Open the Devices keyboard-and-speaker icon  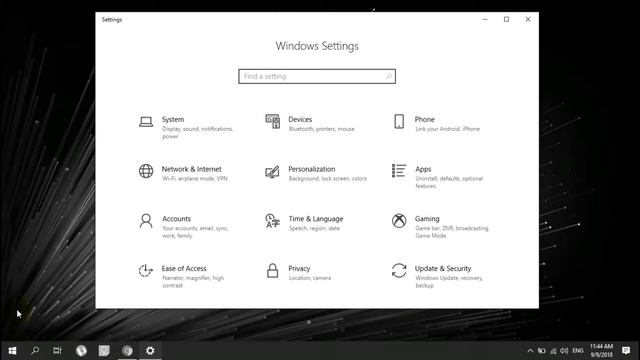(x=272, y=122)
